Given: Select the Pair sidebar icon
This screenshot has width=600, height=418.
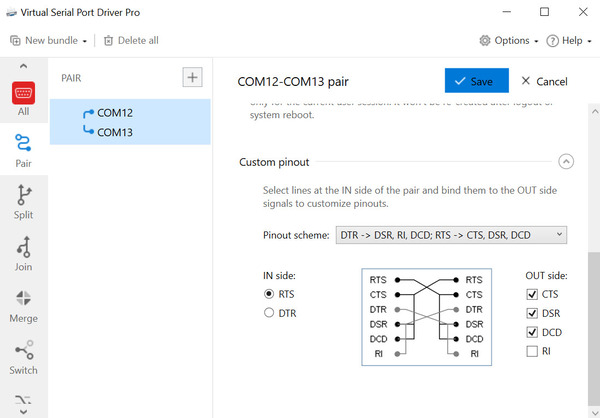Looking at the screenshot, I should coord(23,142).
